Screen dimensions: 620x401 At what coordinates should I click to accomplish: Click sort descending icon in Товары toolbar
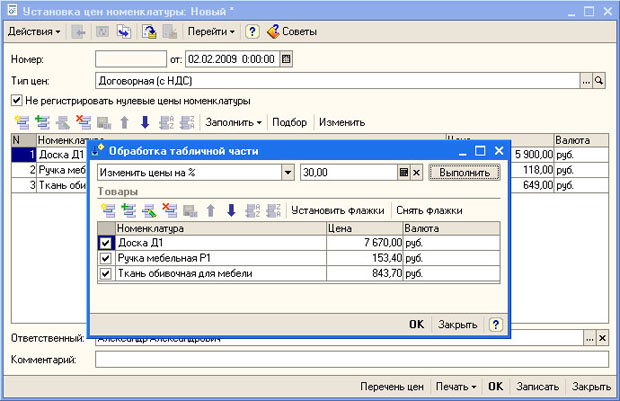click(x=273, y=210)
